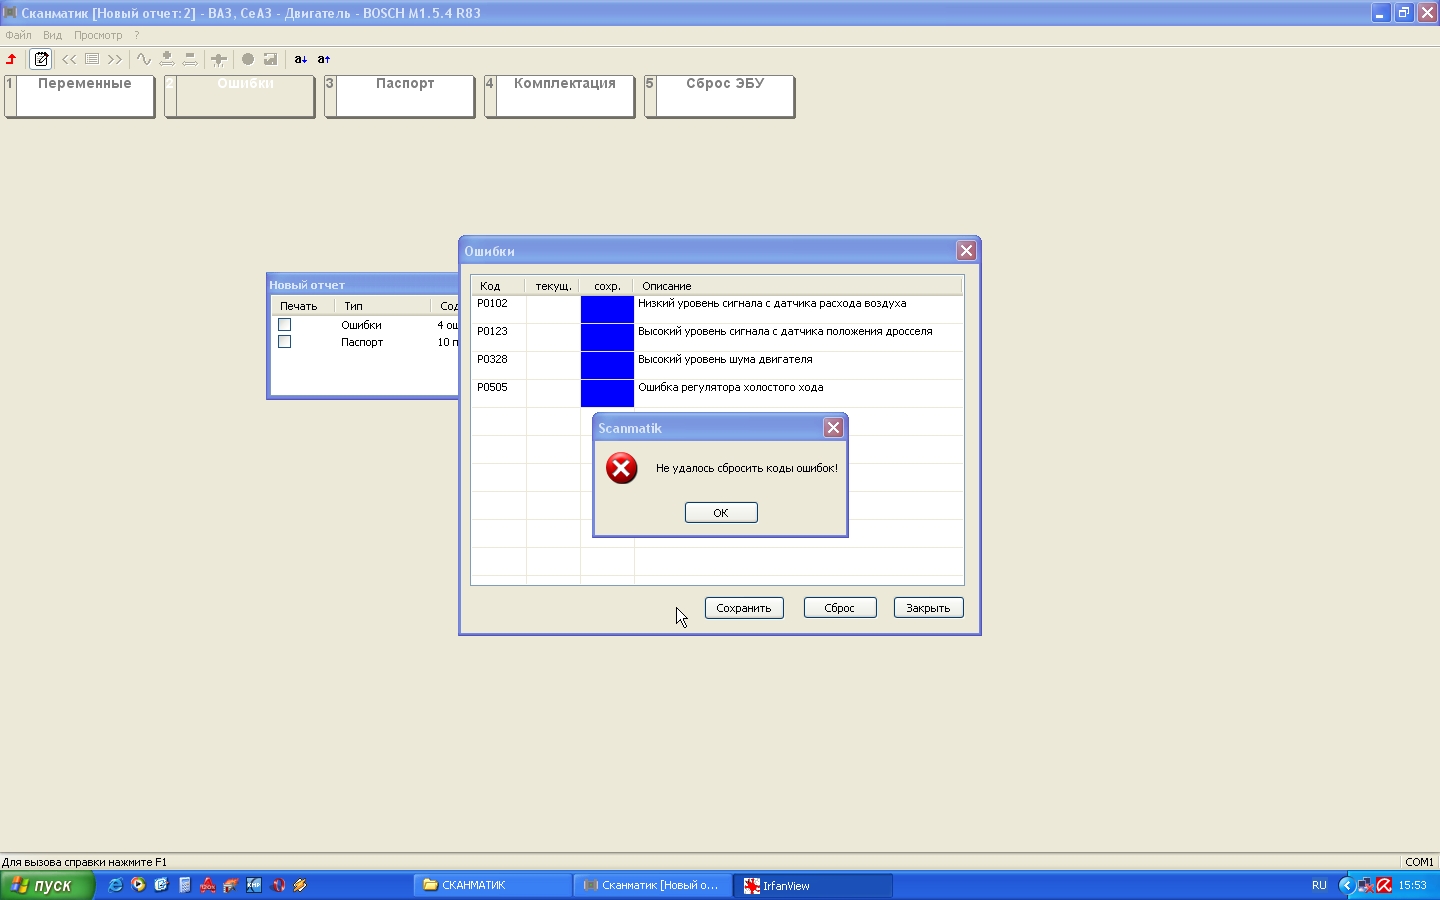The image size is (1440, 900).
Task: Click increase font size 'a↑' icon
Action: (324, 59)
